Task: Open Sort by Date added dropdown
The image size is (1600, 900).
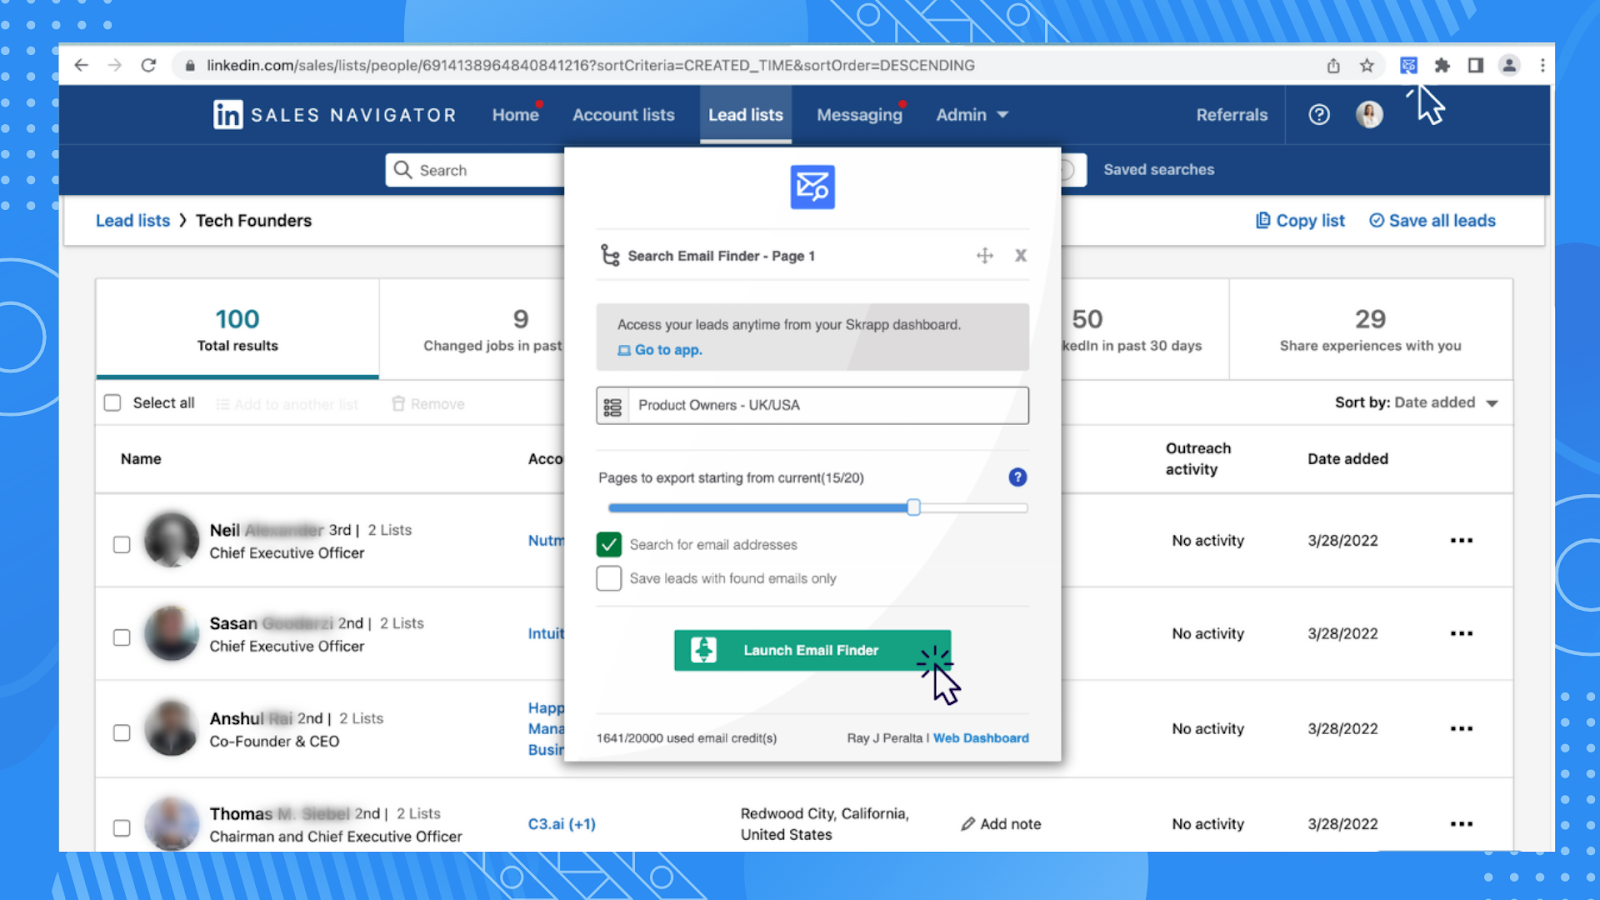Action: point(1417,403)
